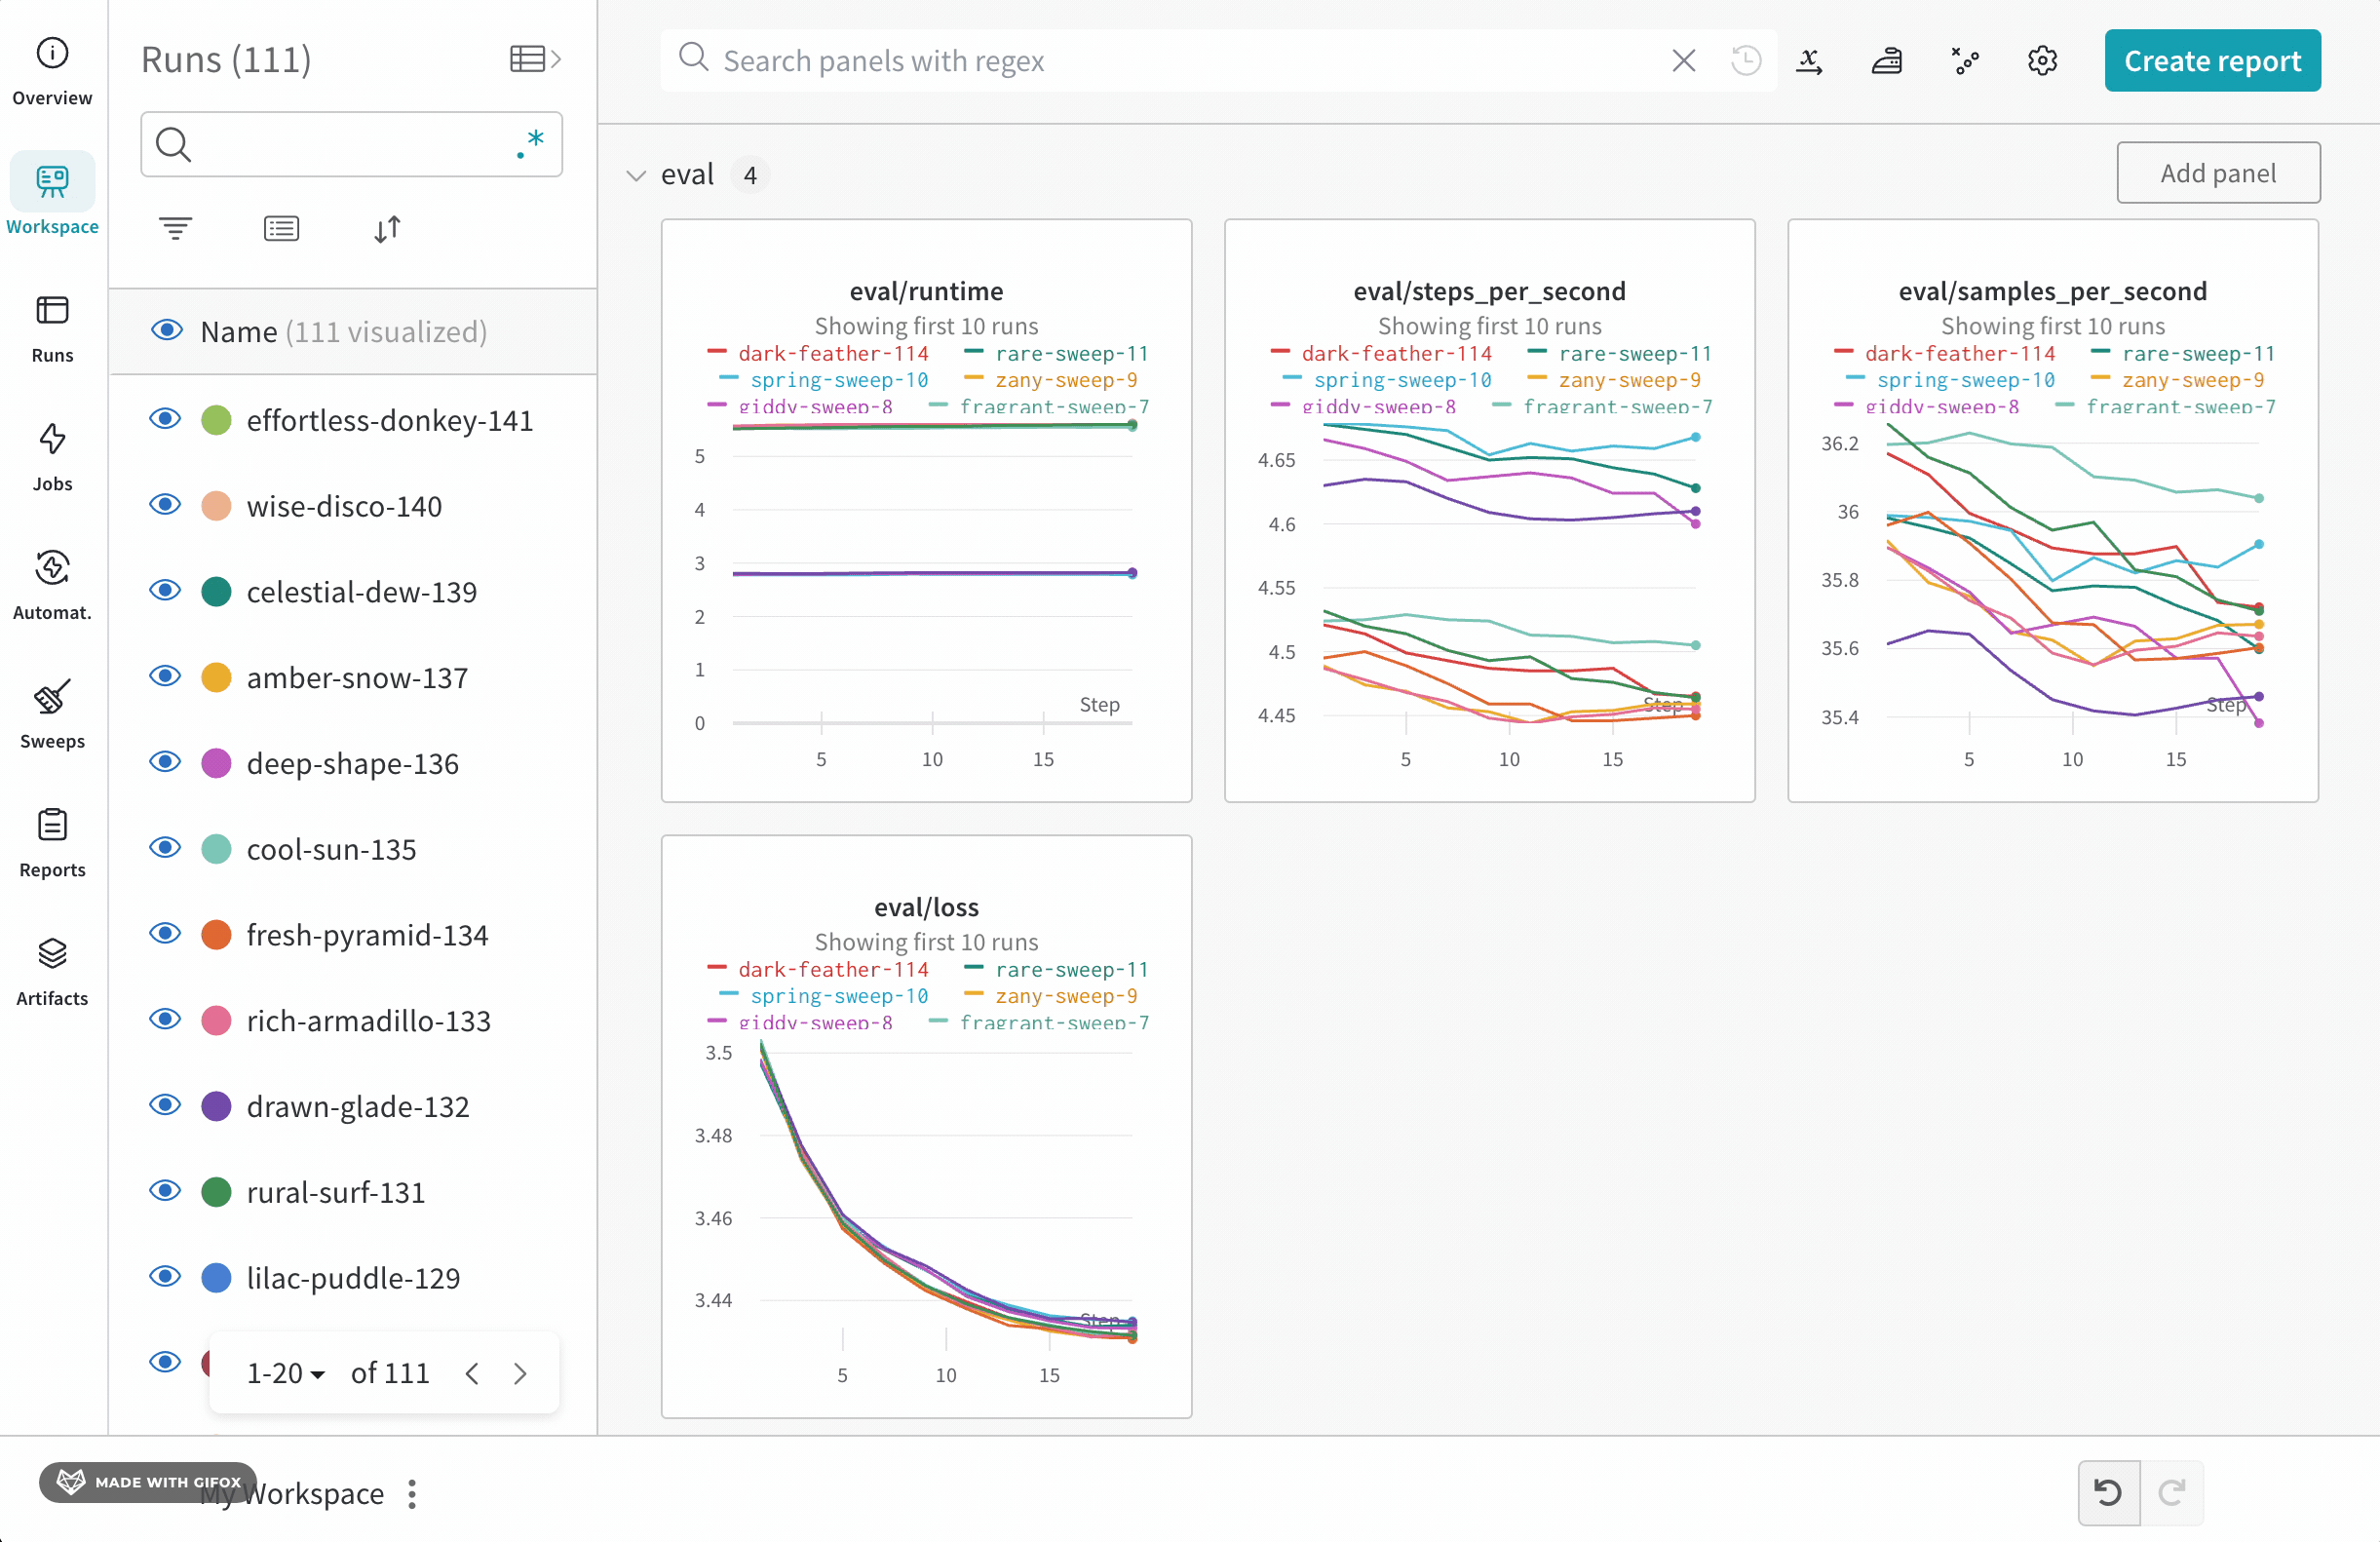This screenshot has height=1542, width=2380.
Task: Click the deep-shape-136 color swatch
Action: 216,763
